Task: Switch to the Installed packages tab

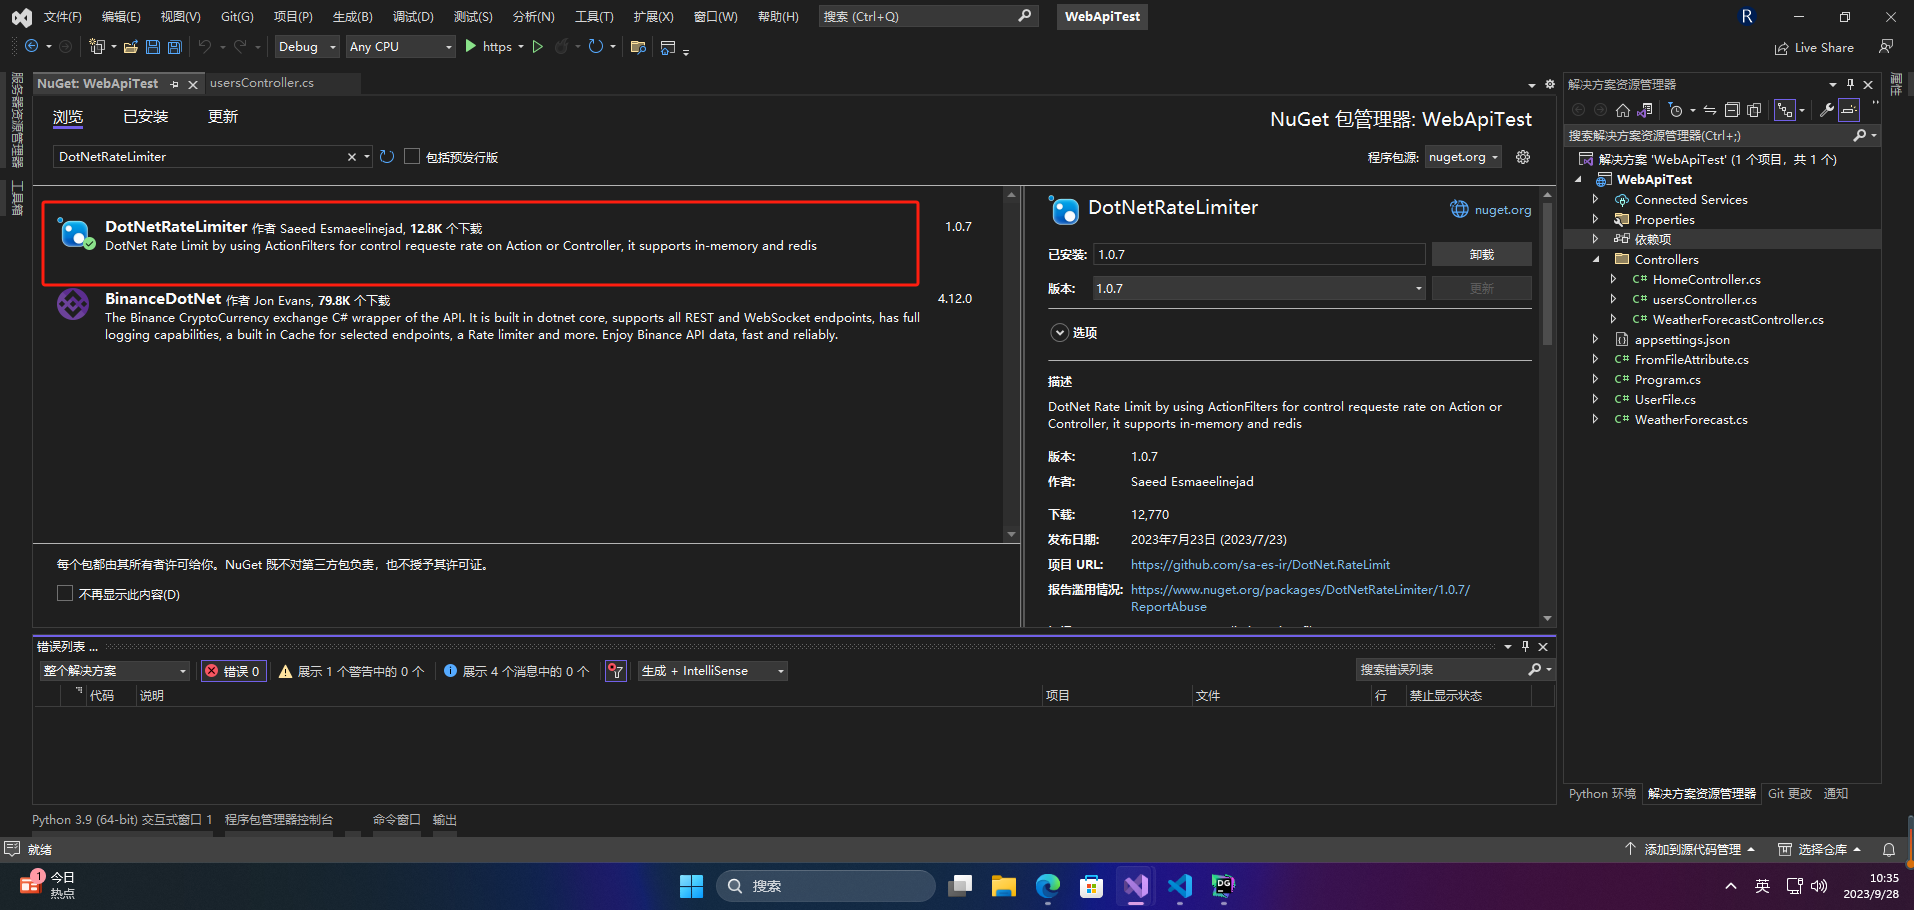Action: coord(145,117)
